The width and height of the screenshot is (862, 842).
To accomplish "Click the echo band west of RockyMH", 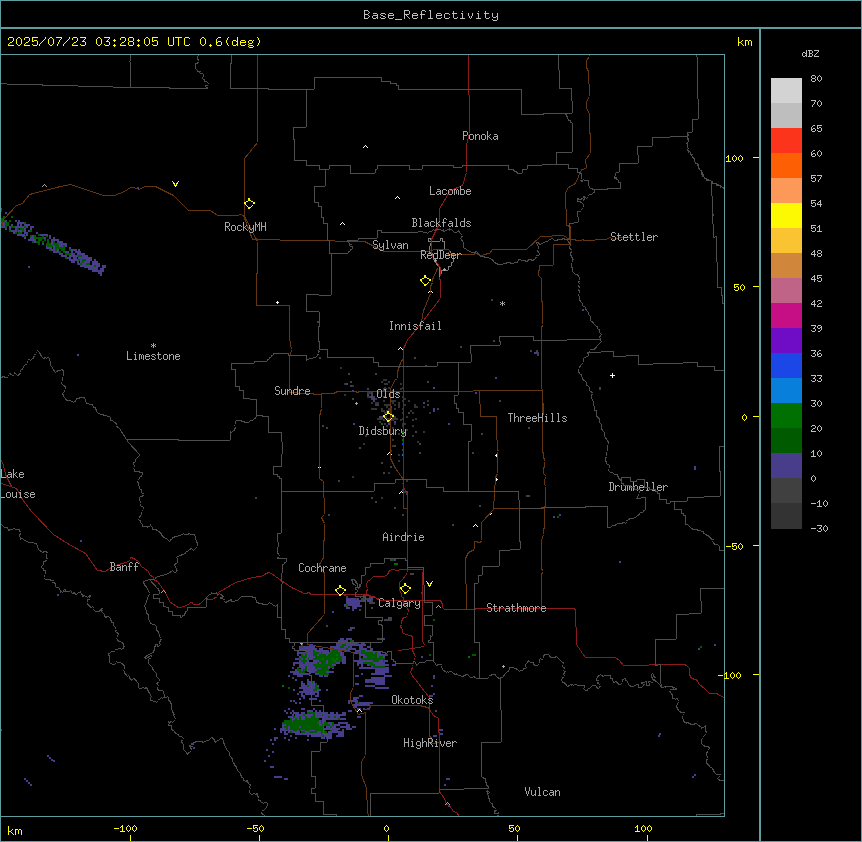I will coord(53,244).
